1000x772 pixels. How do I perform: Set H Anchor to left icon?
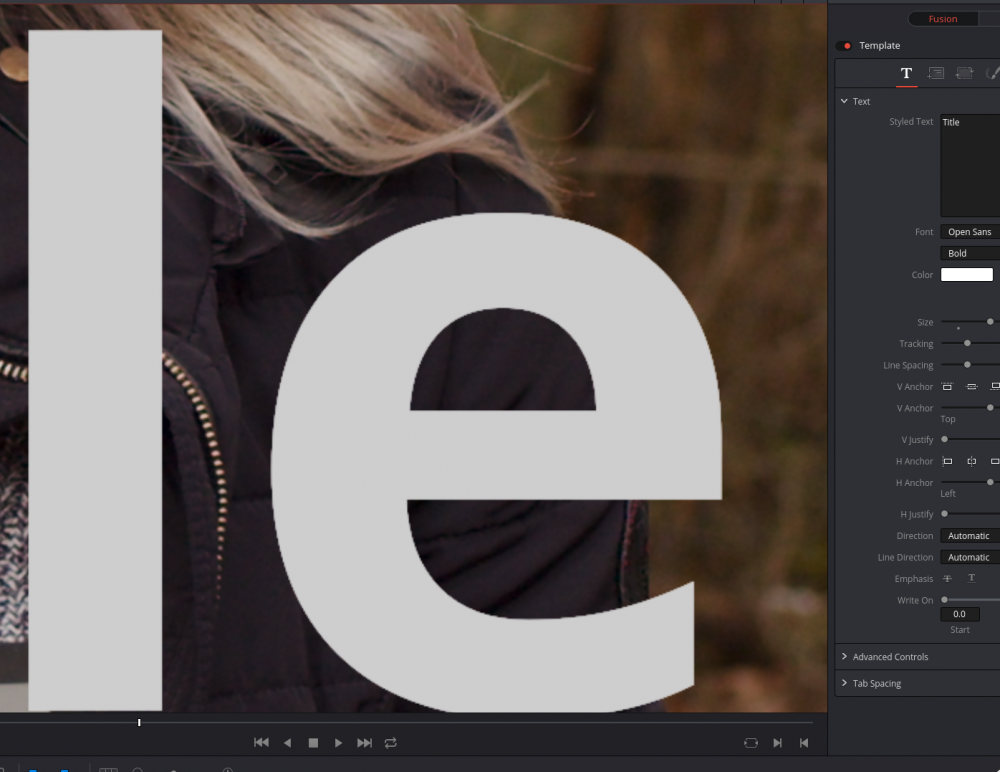(x=946, y=462)
